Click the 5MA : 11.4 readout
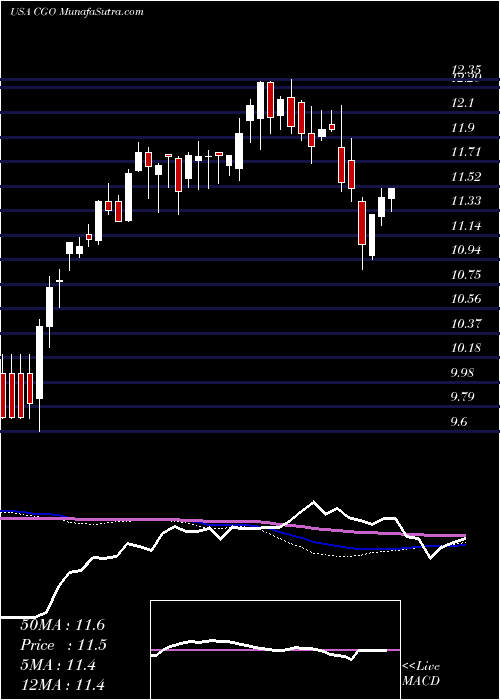The image size is (500, 700). pyautogui.click(x=58, y=665)
